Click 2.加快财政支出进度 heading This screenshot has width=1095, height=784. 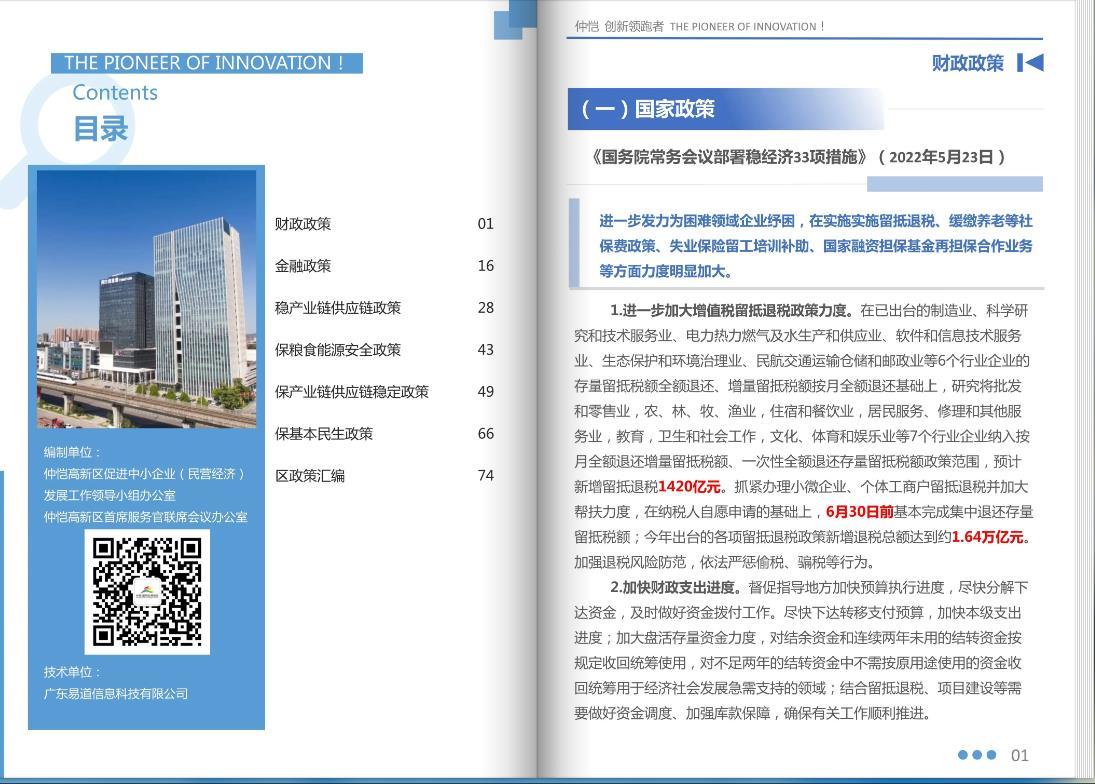(x=675, y=587)
